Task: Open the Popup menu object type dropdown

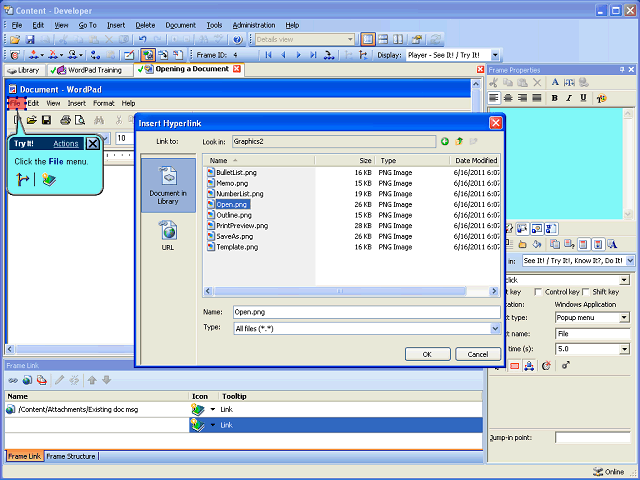Action: pos(624,318)
